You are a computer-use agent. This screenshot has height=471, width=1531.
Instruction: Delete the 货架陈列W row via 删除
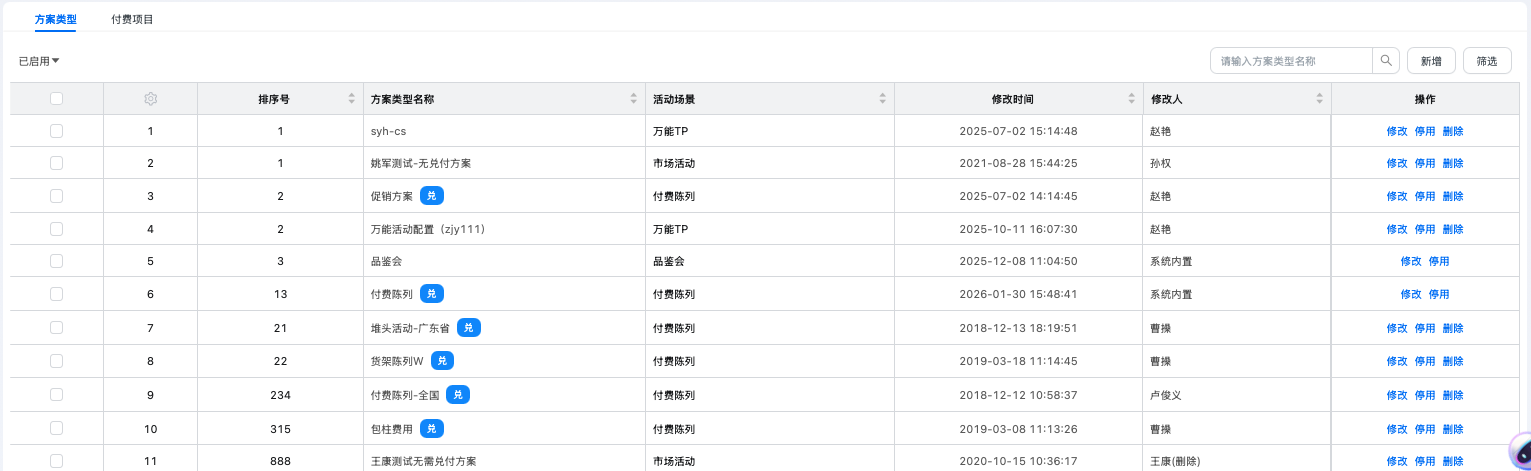[1453, 361]
